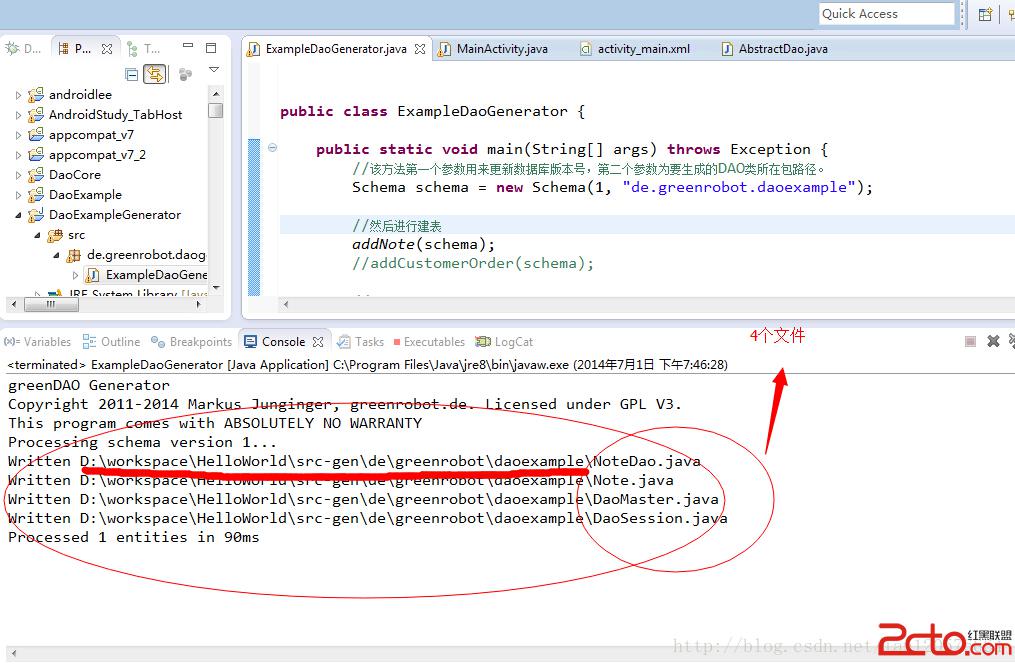Viewport: 1015px width, 666px height.
Task: Click the 'de.greenrobot.daoexample' string literal
Action: [739, 188]
